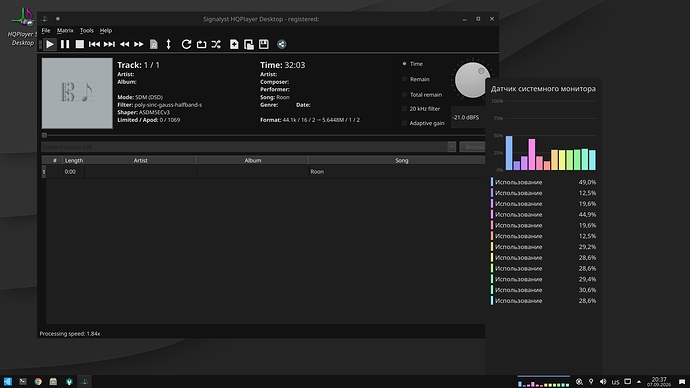690x388 pixels.
Task: Sort playlist by Artist column header
Action: tap(140, 161)
